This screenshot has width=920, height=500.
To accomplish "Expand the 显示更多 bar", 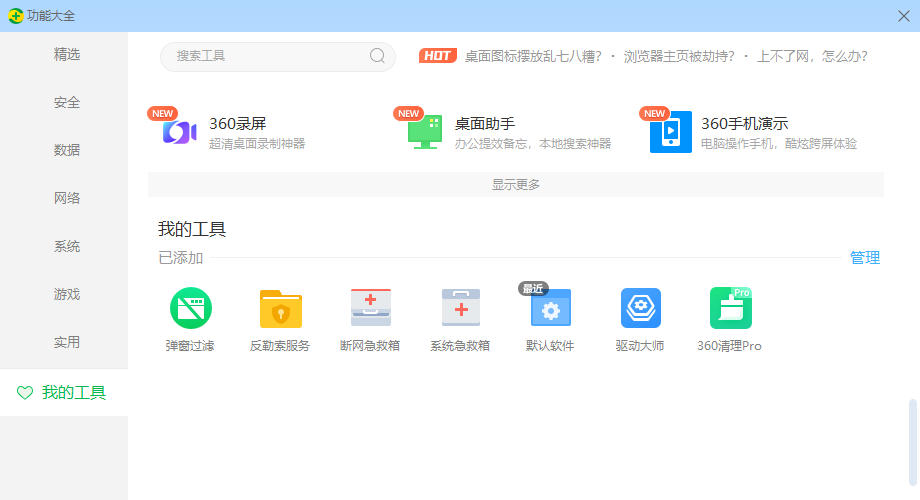I will (x=516, y=184).
